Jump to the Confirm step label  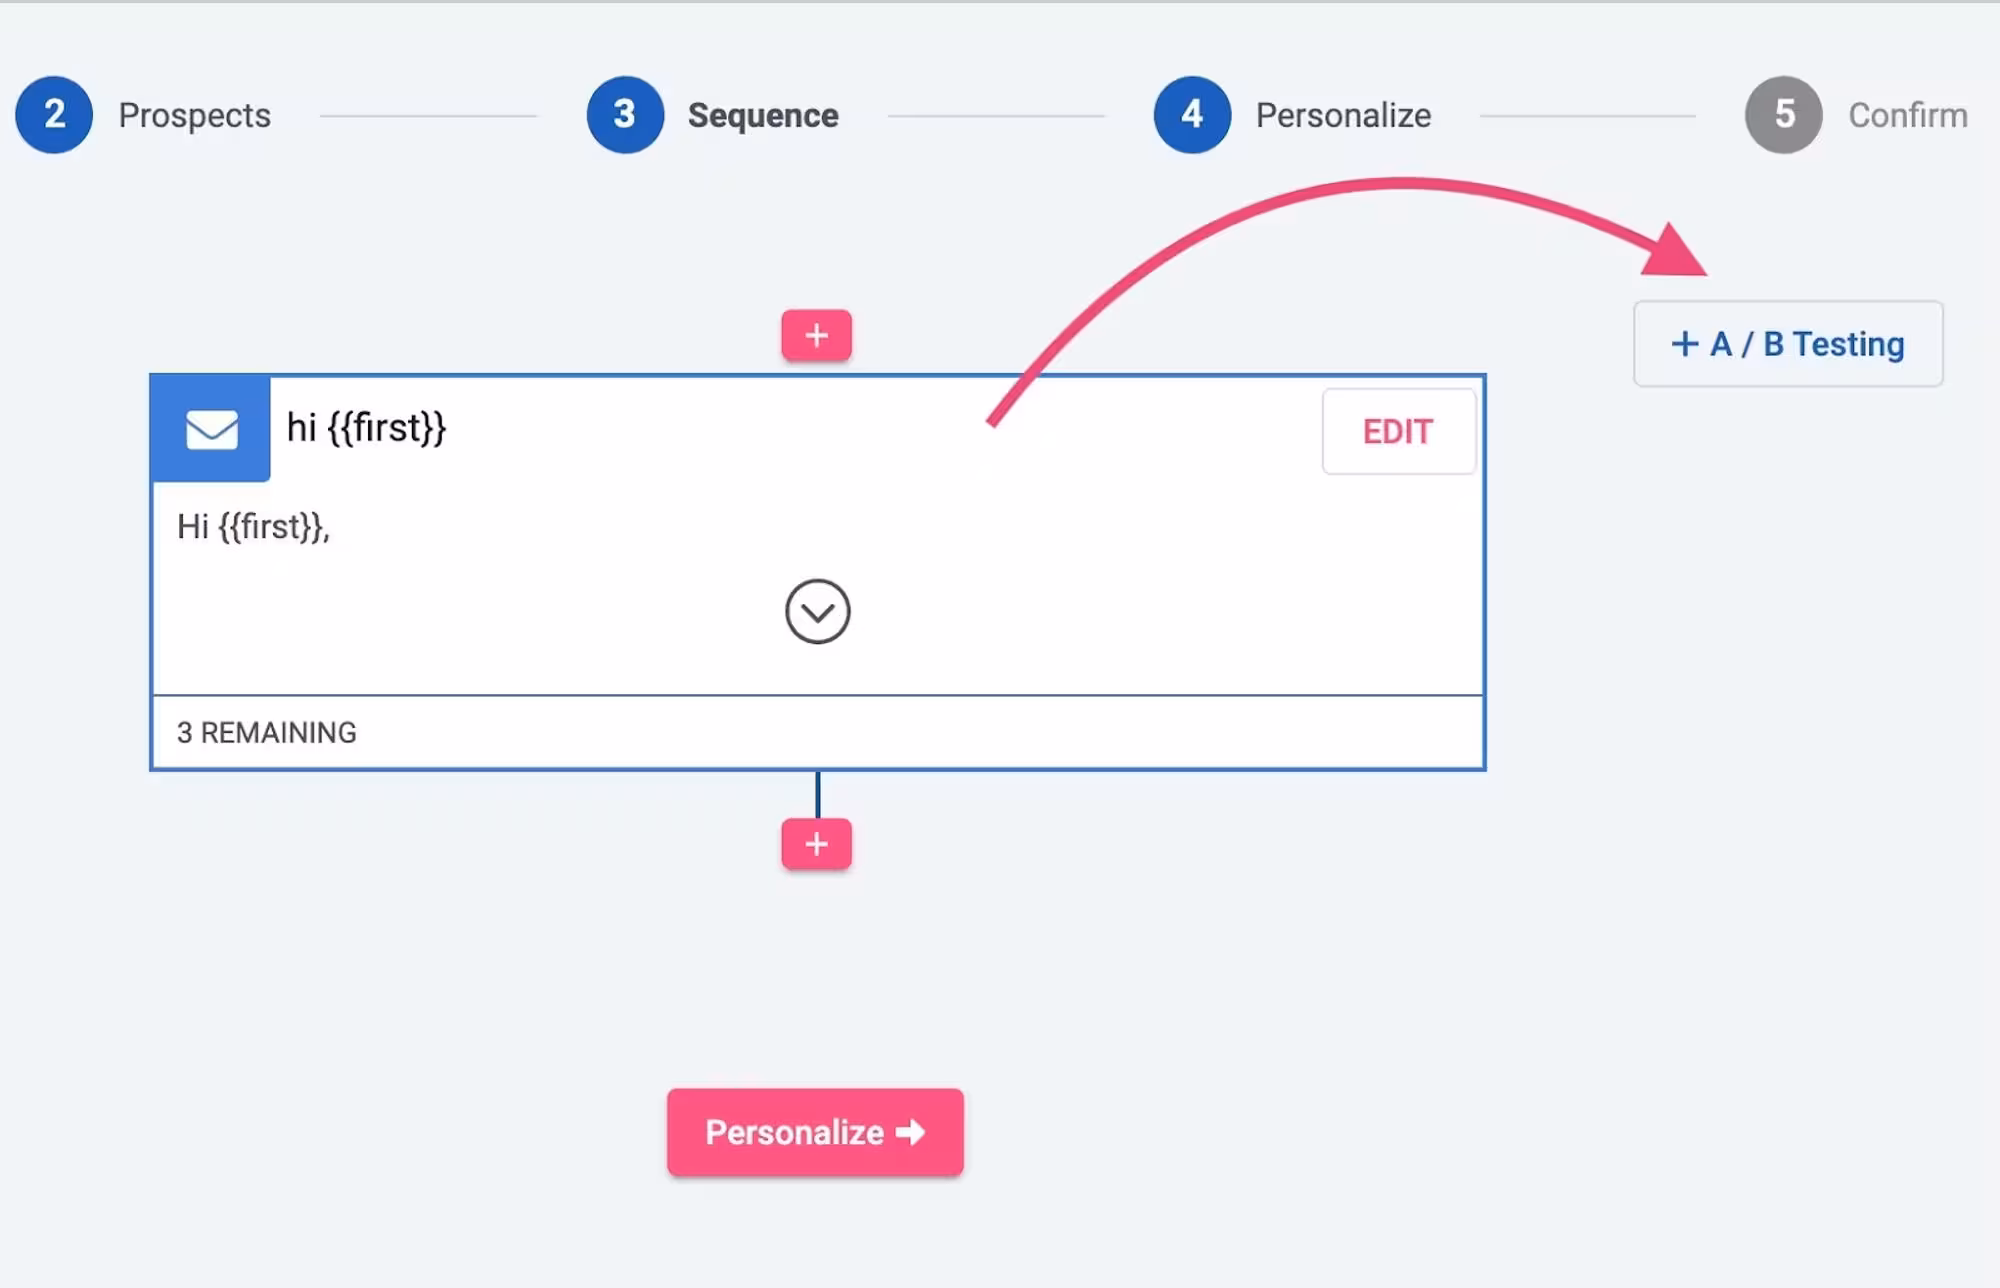(1907, 115)
